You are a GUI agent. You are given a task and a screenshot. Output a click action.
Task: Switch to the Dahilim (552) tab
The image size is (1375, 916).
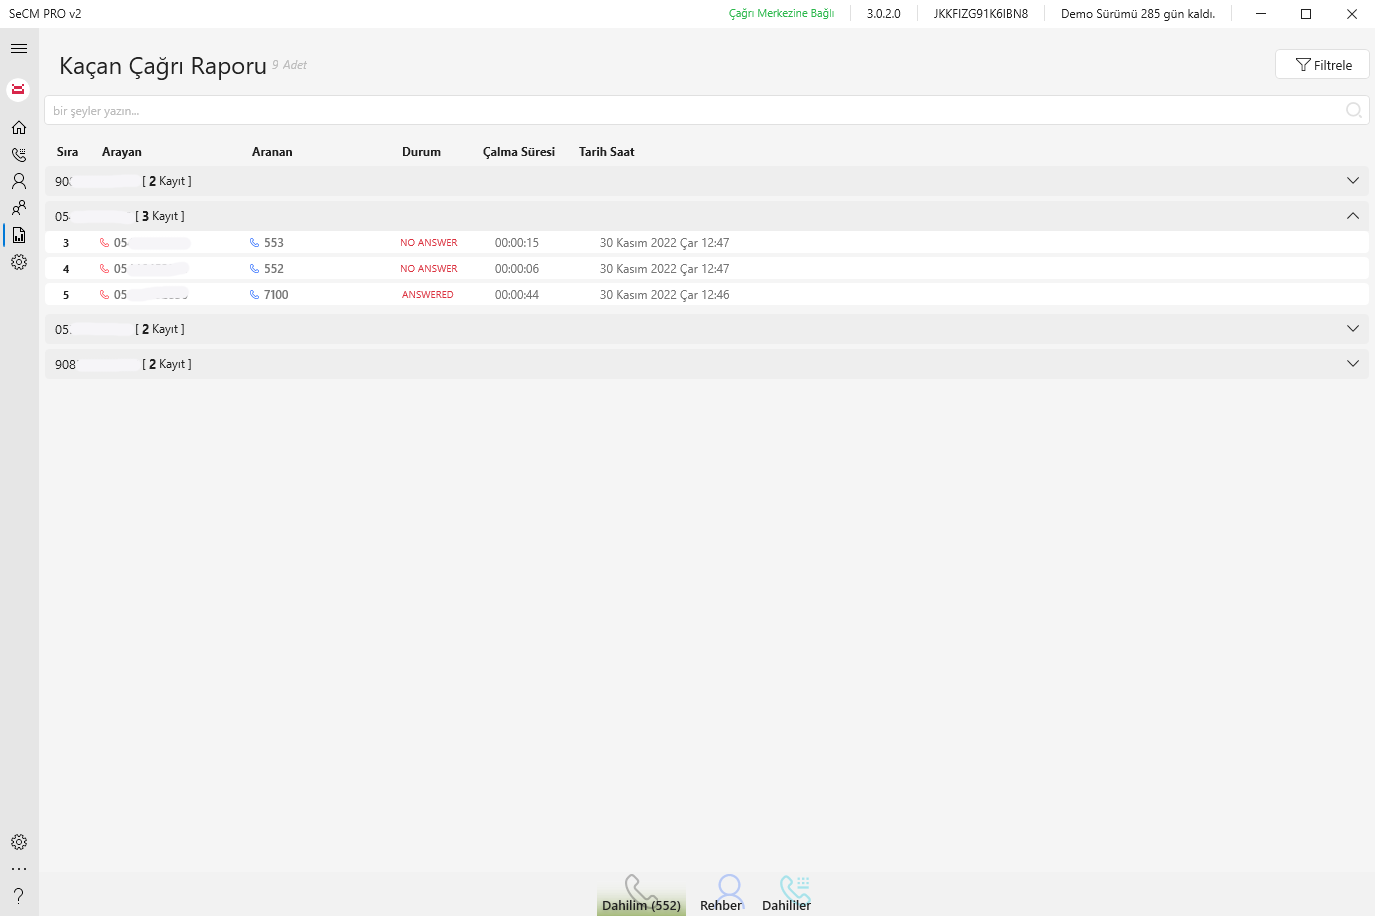point(641,894)
